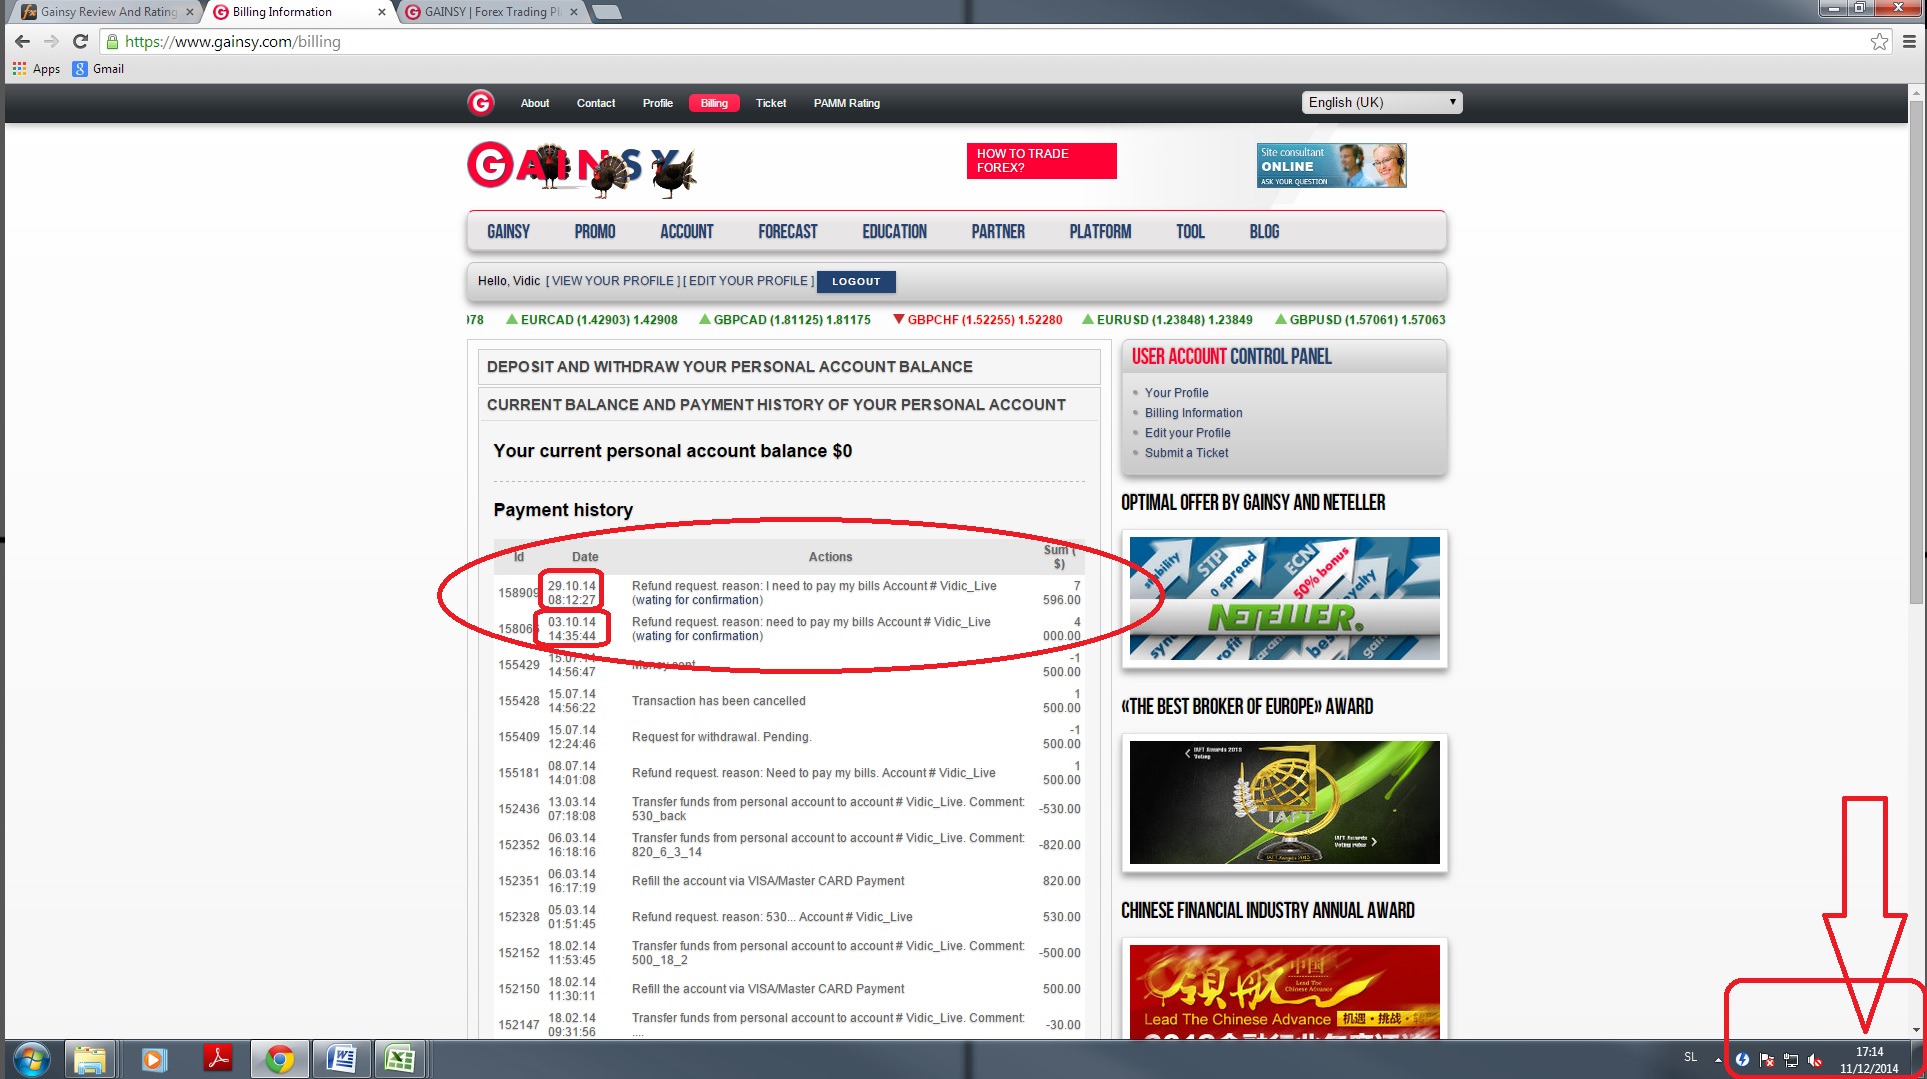Go back with the browser back arrow
Image resolution: width=1927 pixels, height=1079 pixels.
pos(22,42)
